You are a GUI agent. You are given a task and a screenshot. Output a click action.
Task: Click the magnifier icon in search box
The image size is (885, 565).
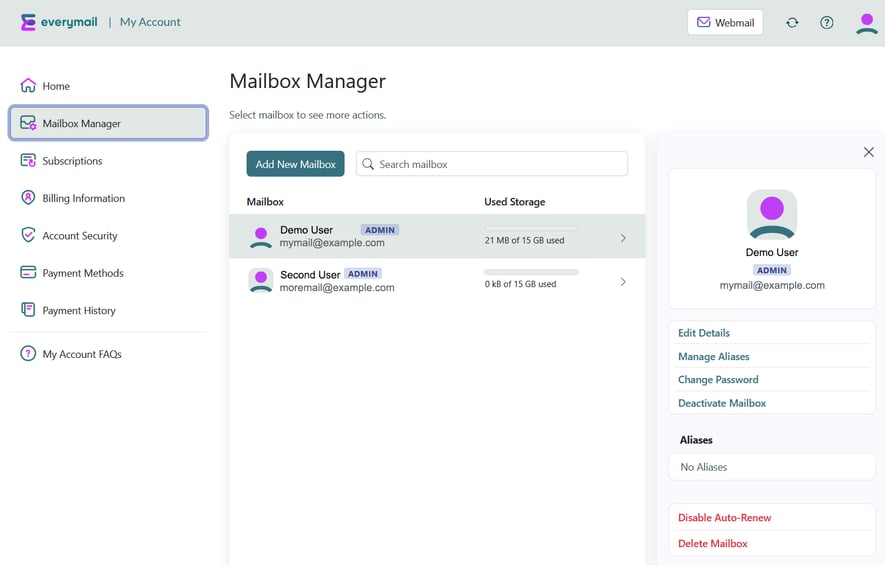[x=368, y=164]
